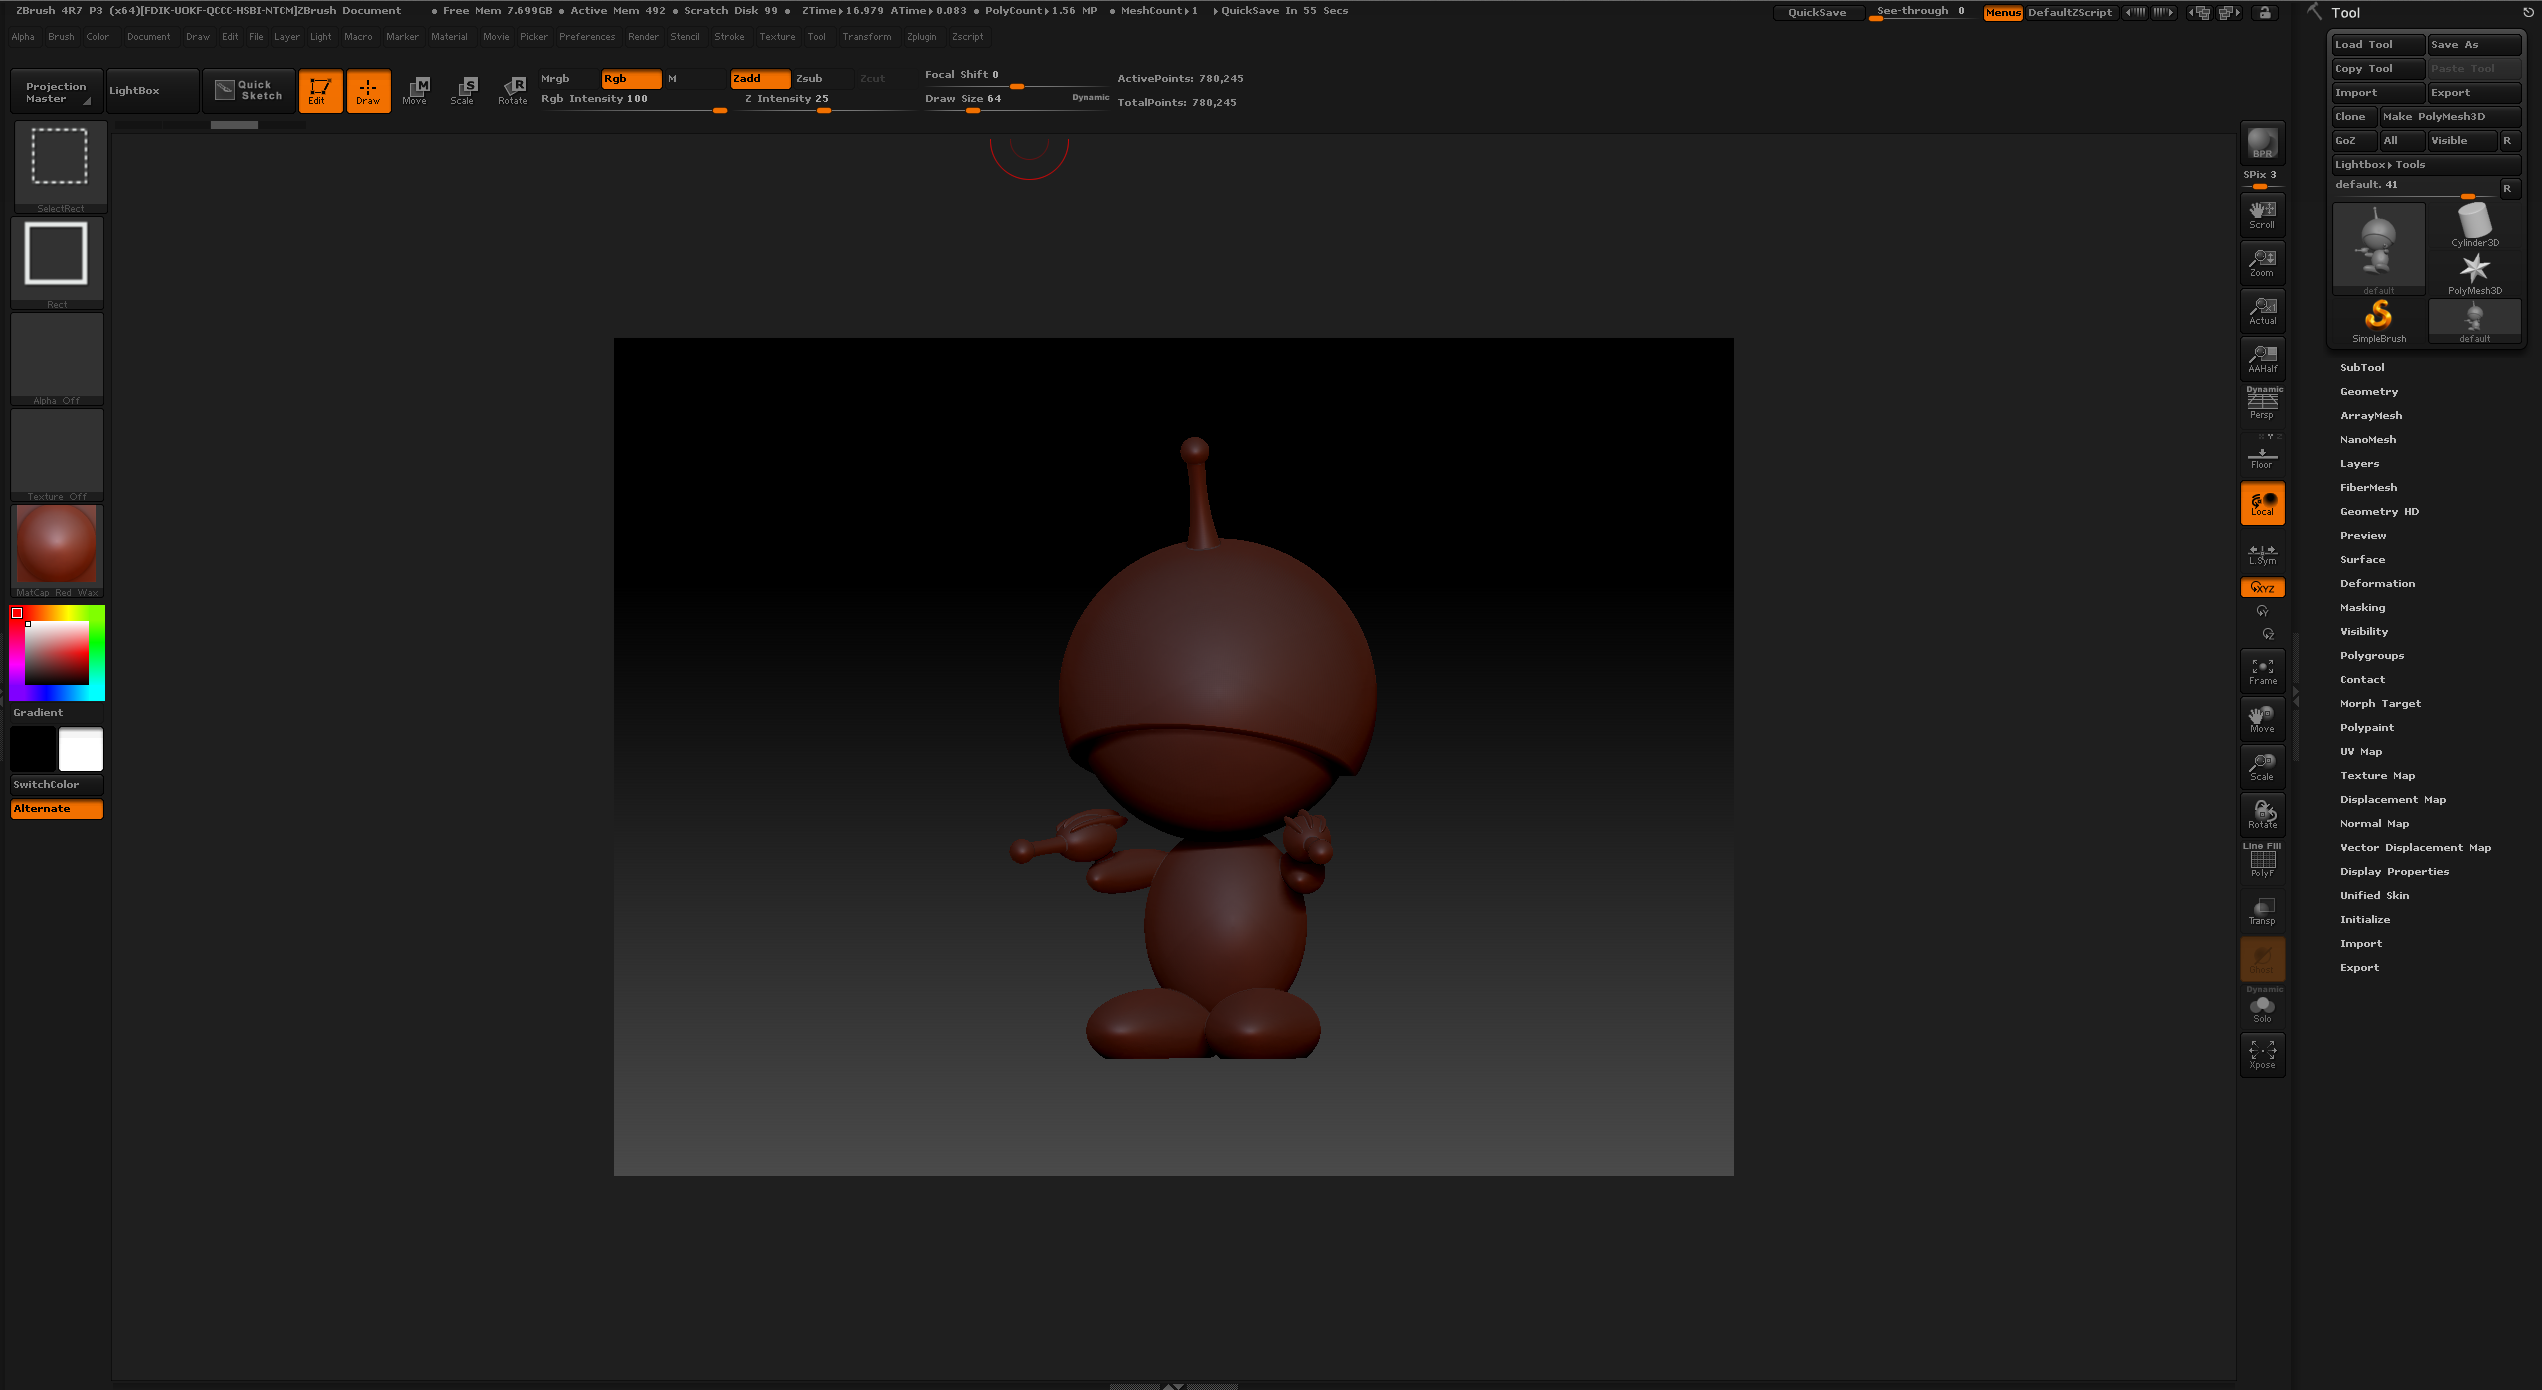Expand the UV Map section
This screenshot has width=2542, height=1390.
2361,752
